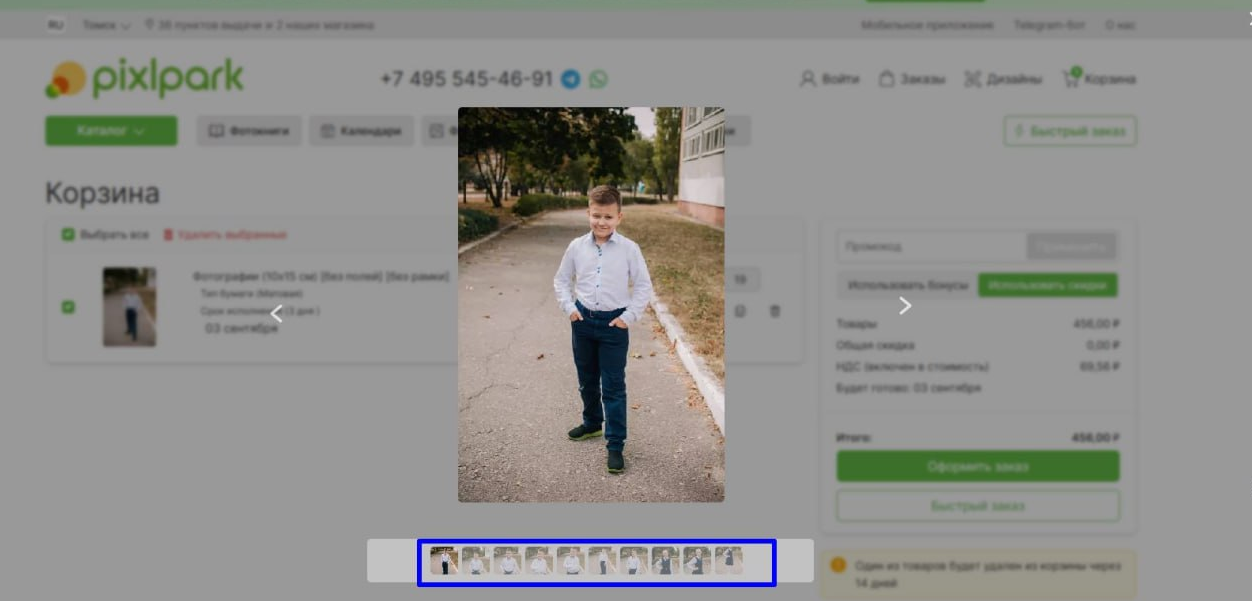Select the fifth thumbnail in the preview strip
The width and height of the screenshot is (1252, 601).
pos(571,561)
